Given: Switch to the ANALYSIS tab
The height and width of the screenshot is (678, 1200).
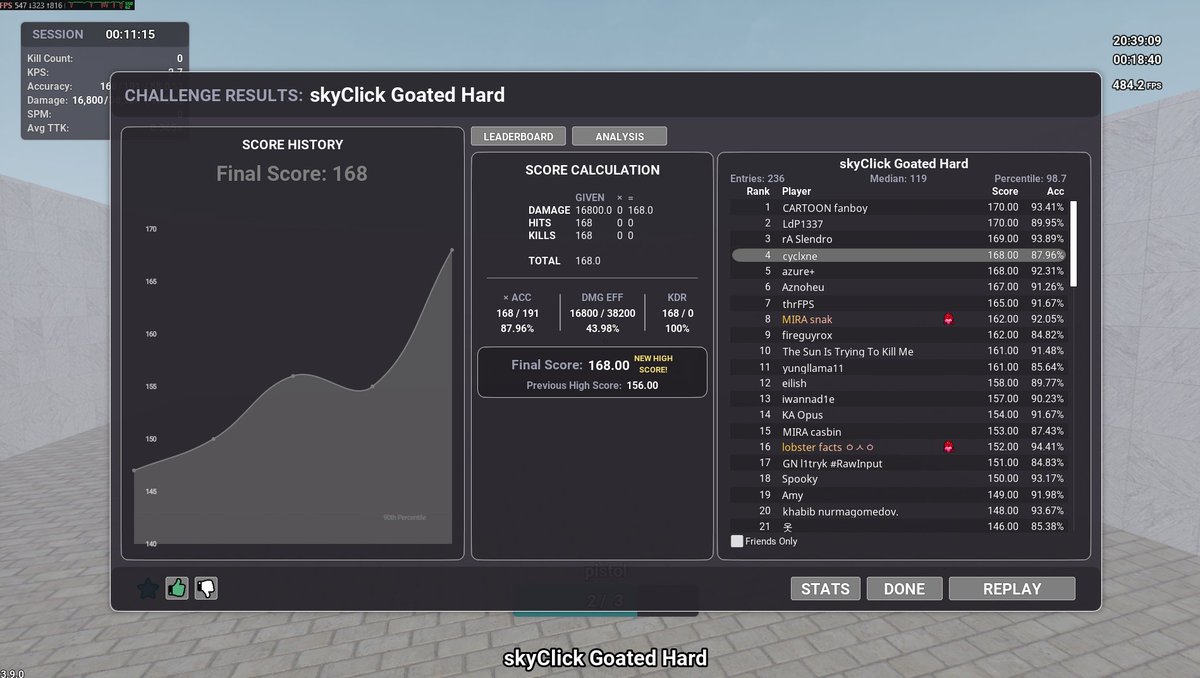Looking at the screenshot, I should 620,136.
